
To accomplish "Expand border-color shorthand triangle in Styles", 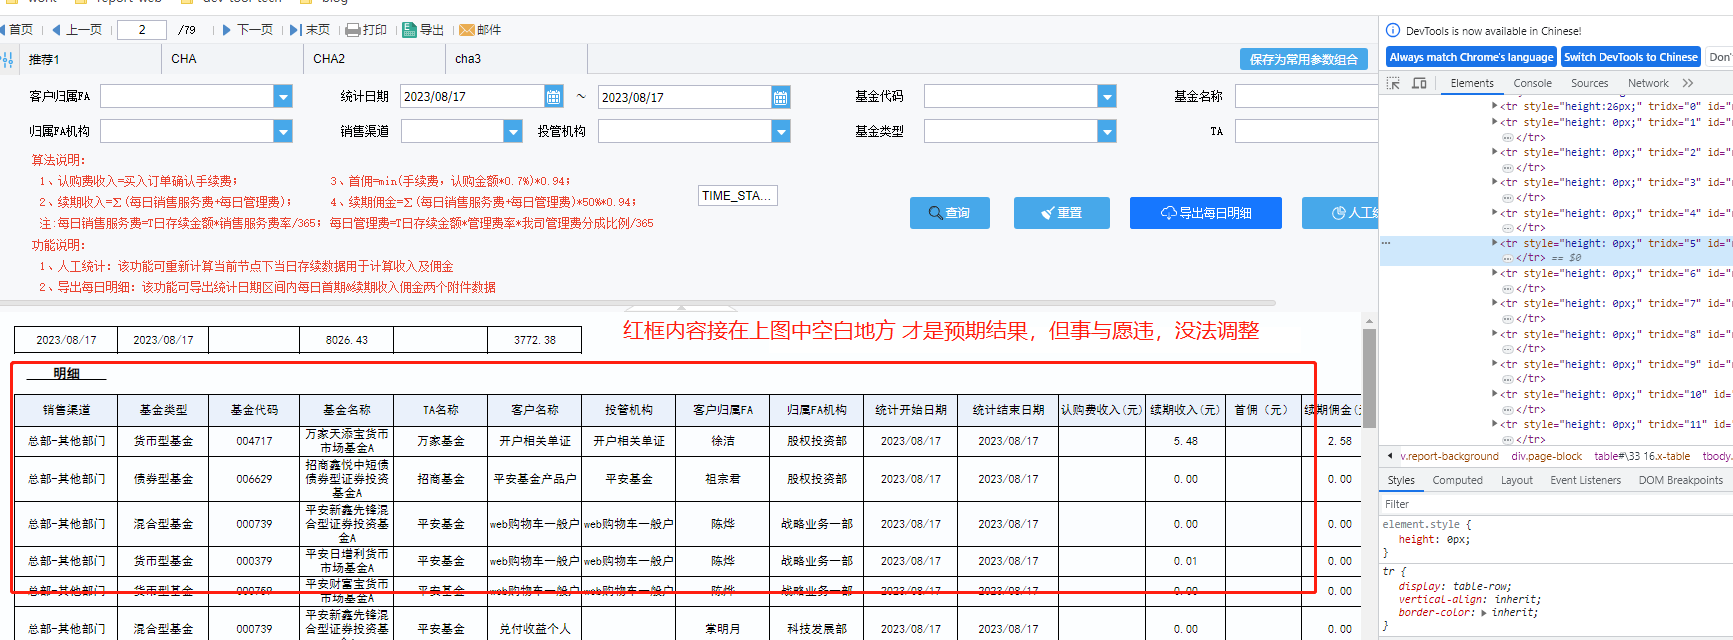I will click(1484, 613).
